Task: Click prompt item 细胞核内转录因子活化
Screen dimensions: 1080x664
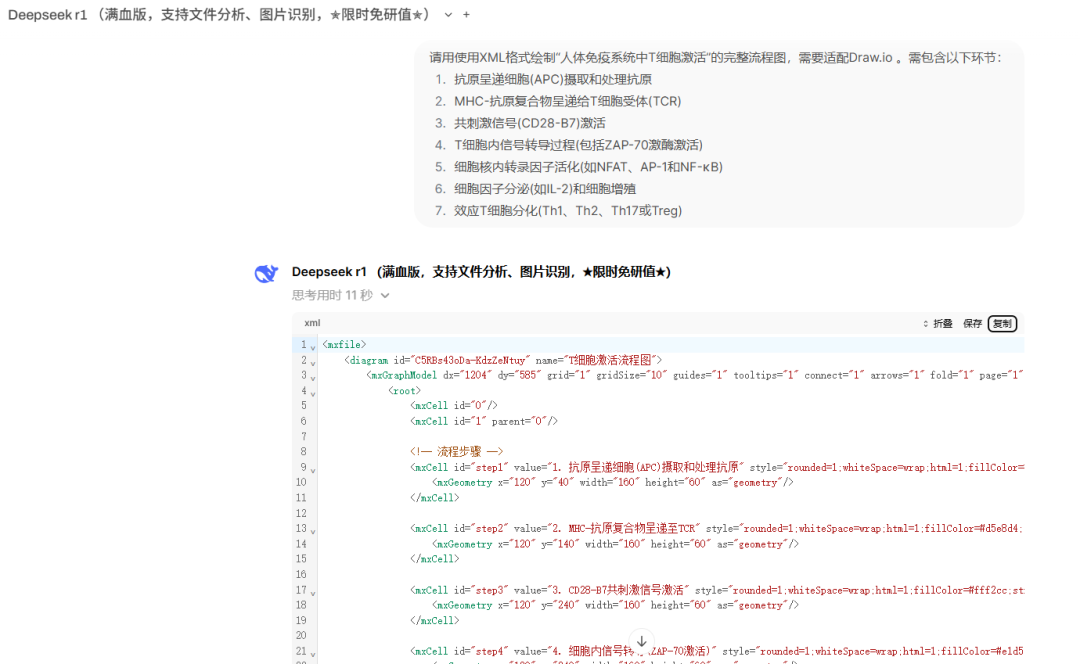Action: click(x=588, y=167)
